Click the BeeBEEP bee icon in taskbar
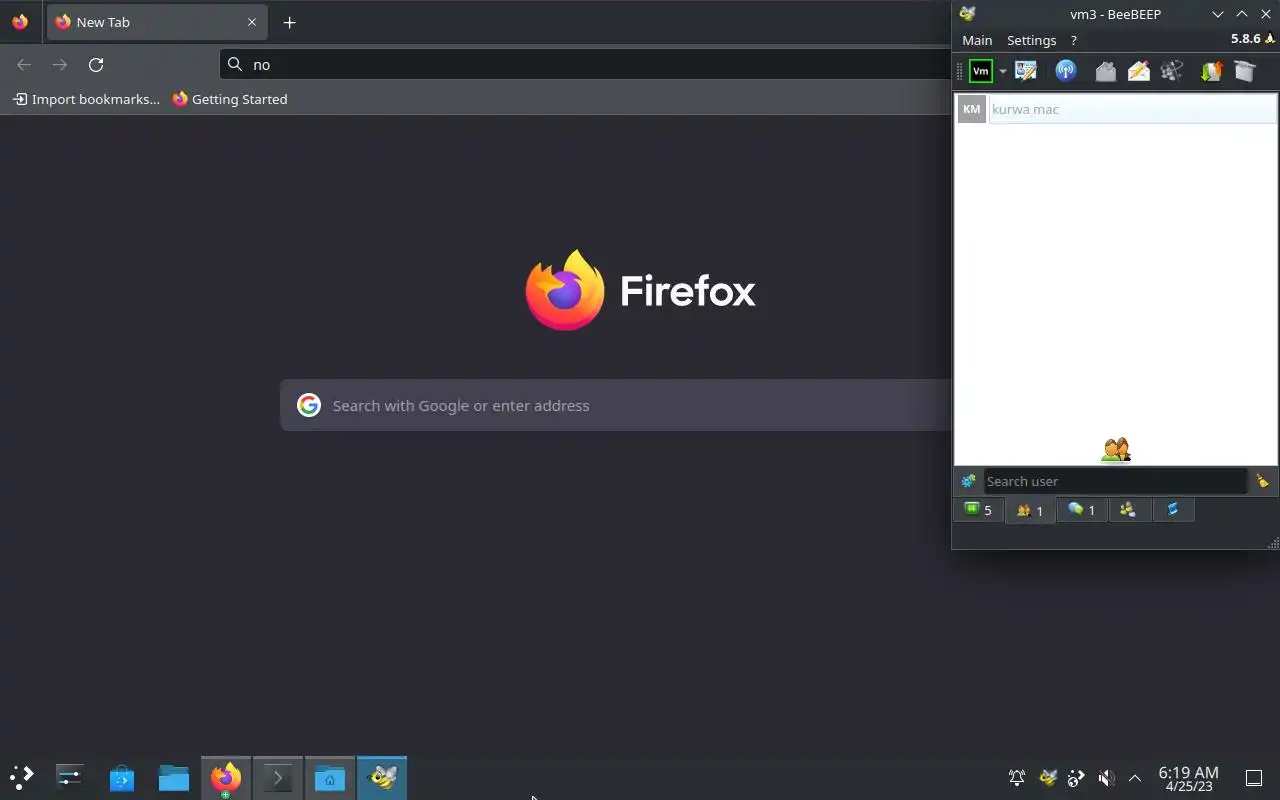 (x=382, y=777)
